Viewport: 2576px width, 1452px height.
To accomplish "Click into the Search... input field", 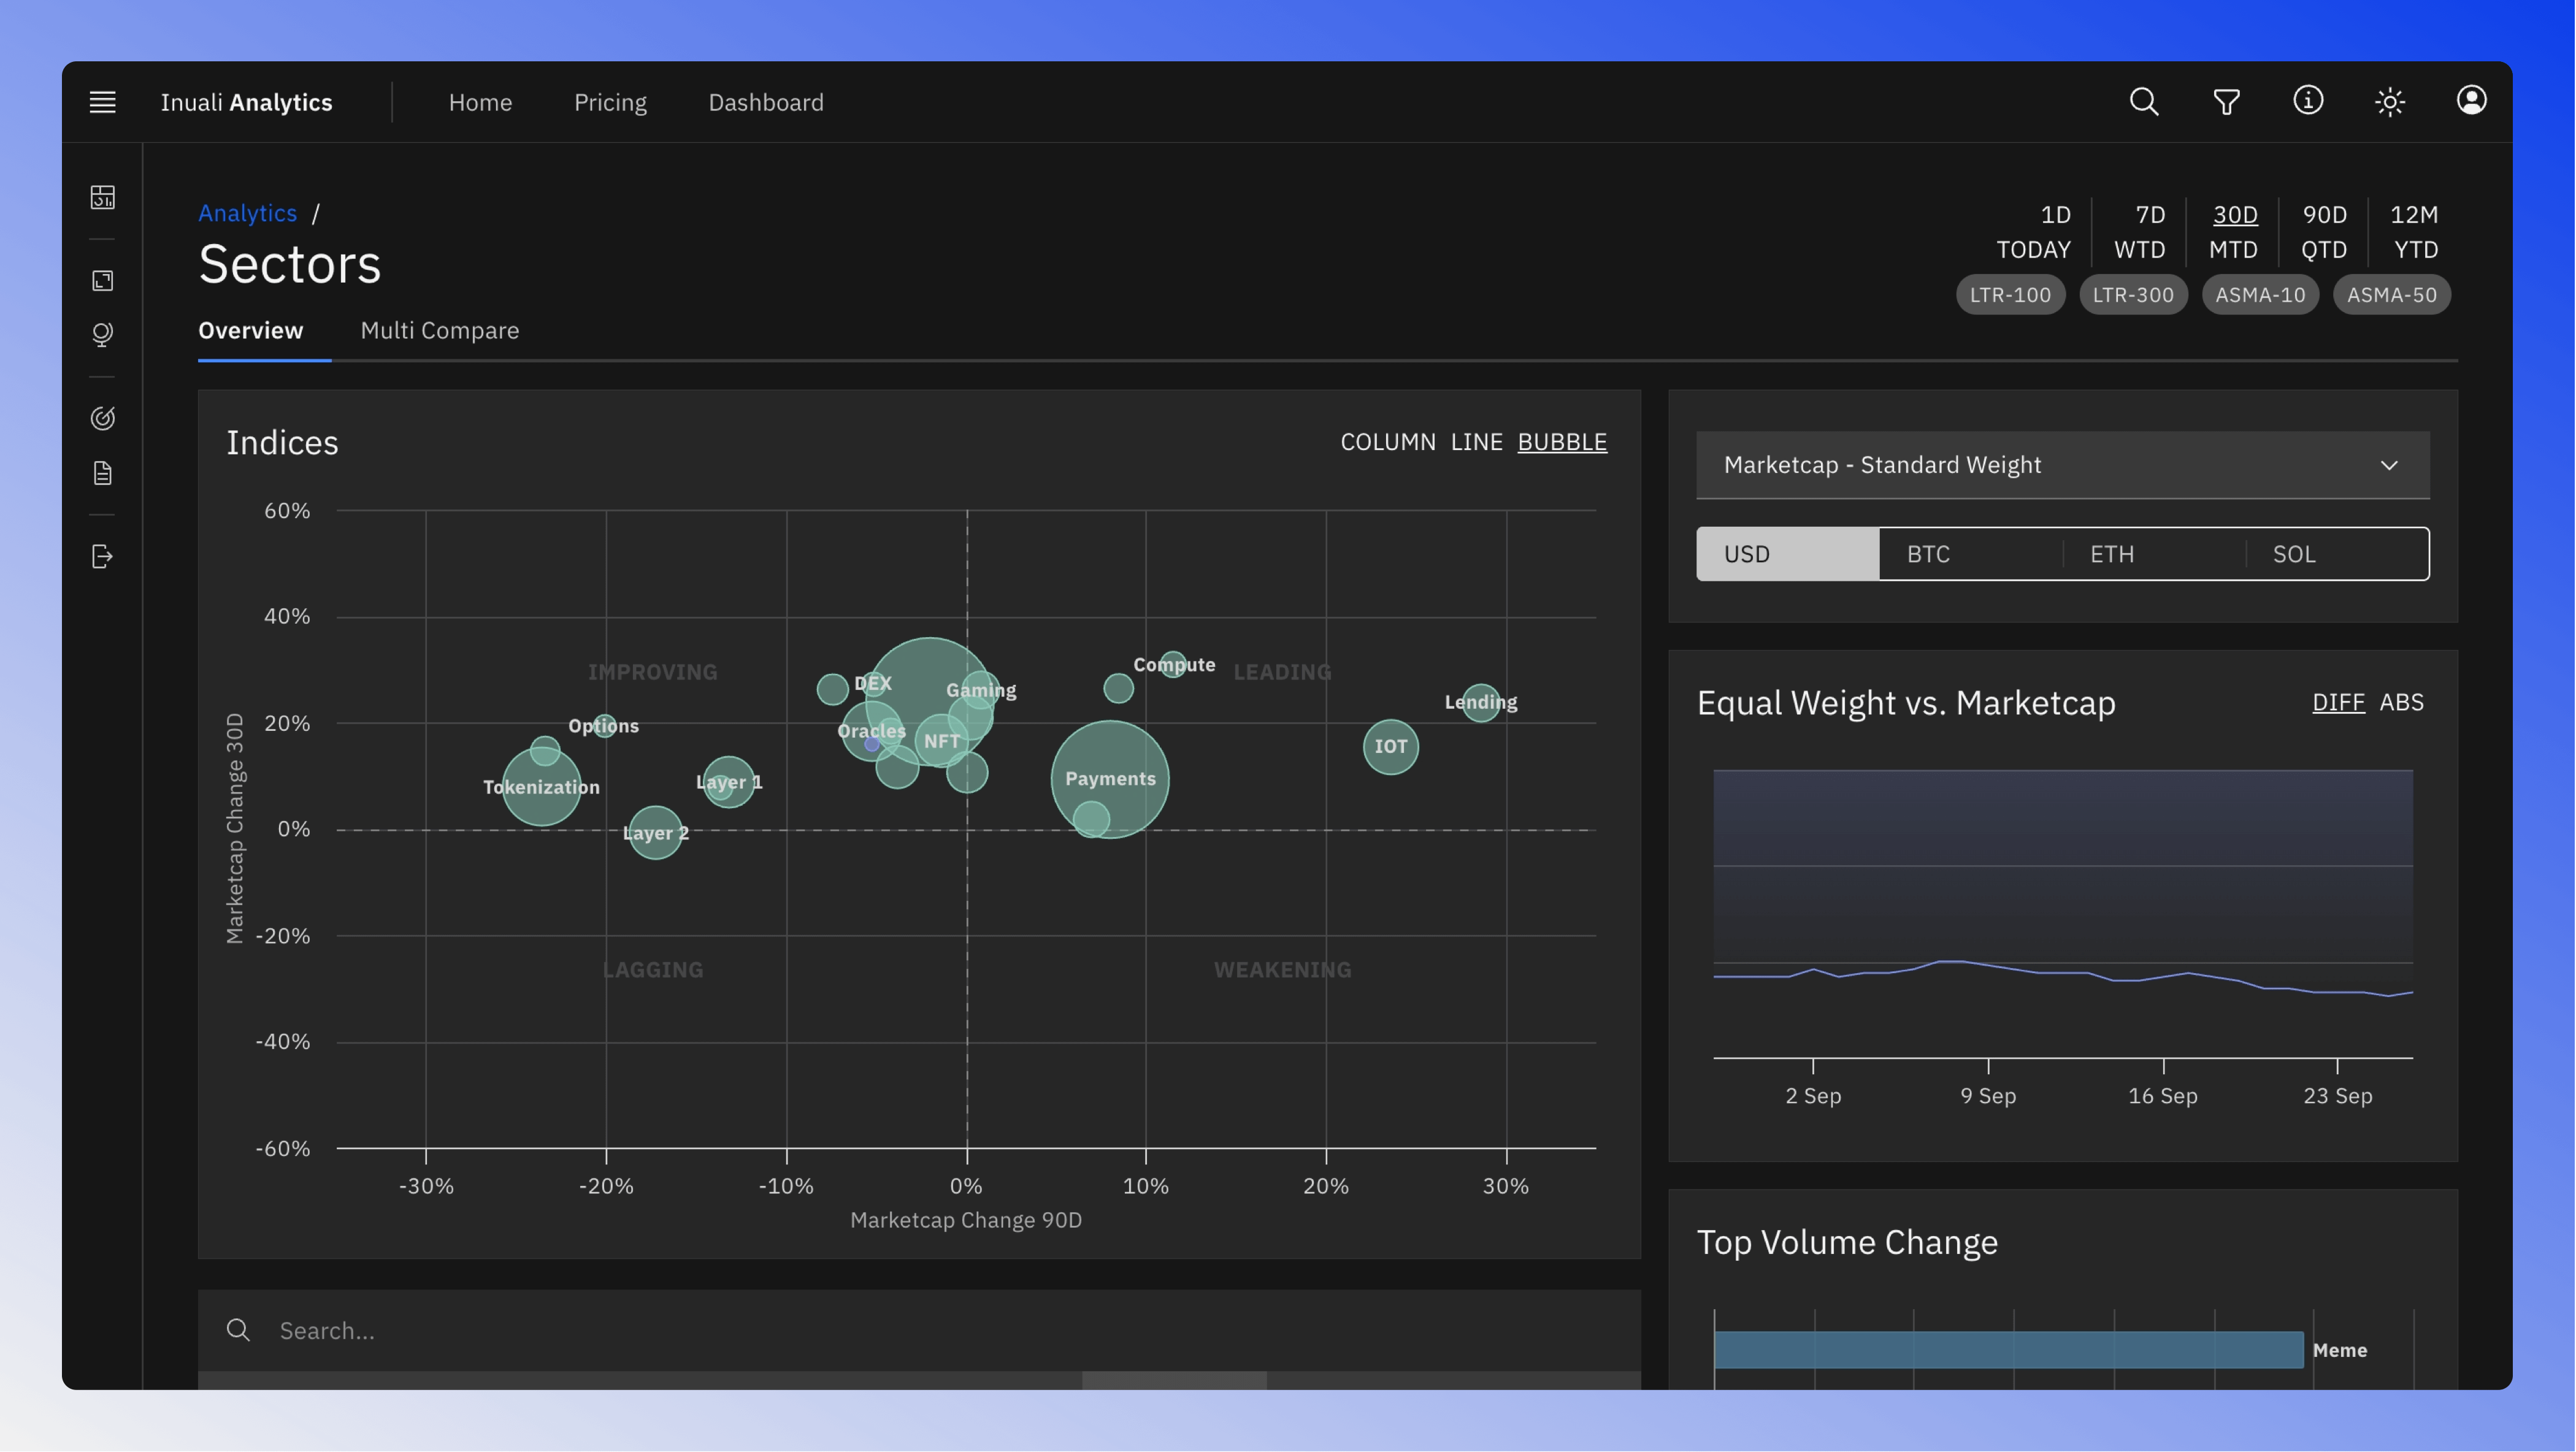I will click(918, 1330).
